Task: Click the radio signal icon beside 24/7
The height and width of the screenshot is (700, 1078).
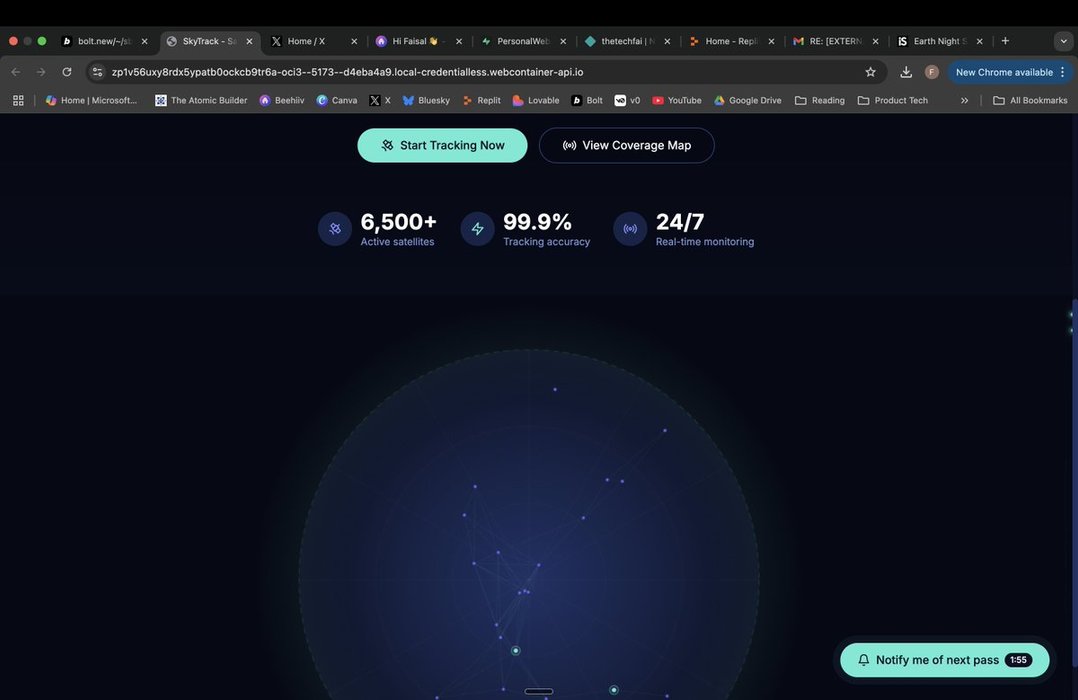Action: 630,229
